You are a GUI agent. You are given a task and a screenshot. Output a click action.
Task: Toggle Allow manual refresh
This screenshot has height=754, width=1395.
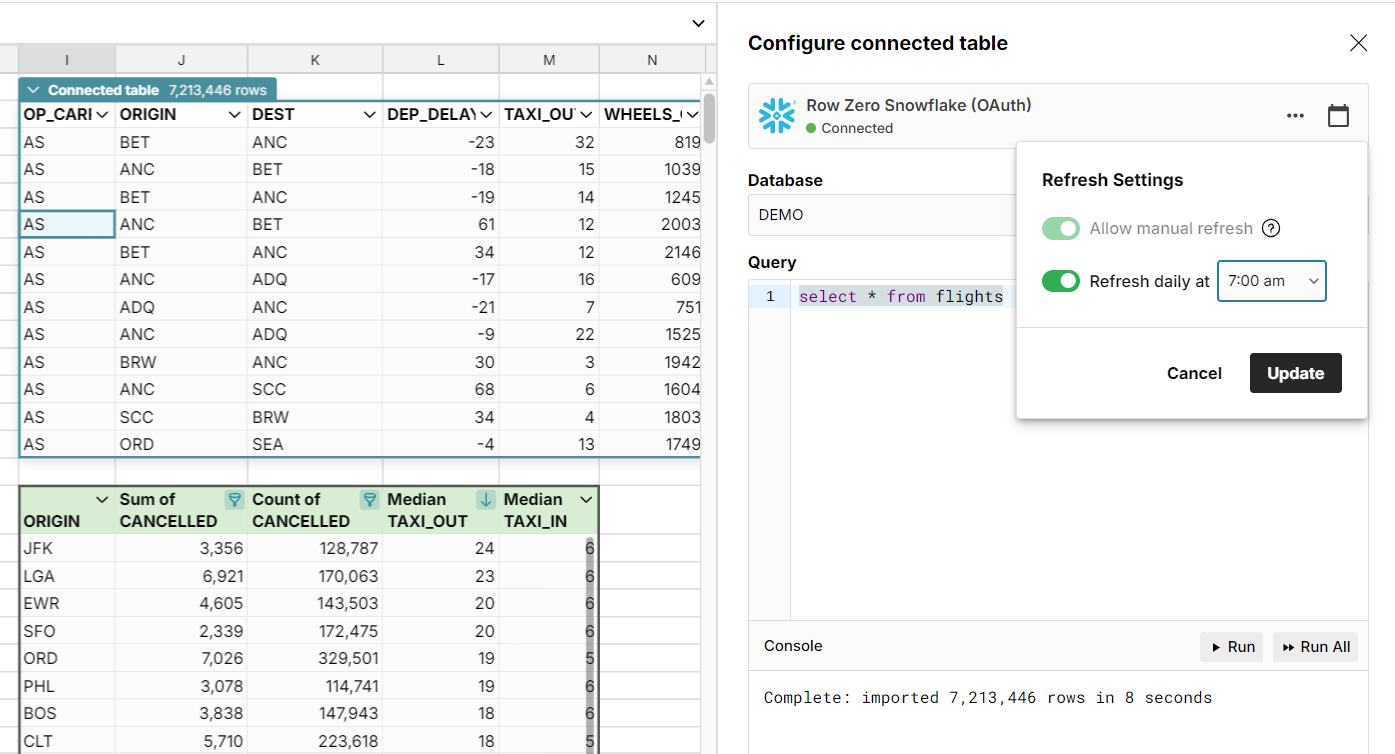point(1061,228)
